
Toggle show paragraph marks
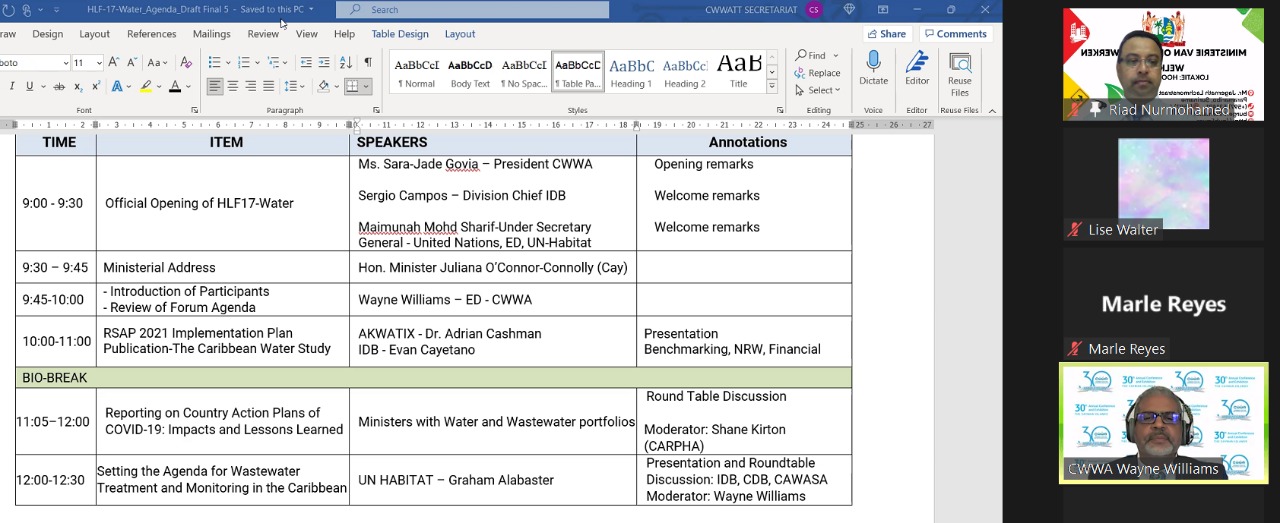coord(368,62)
